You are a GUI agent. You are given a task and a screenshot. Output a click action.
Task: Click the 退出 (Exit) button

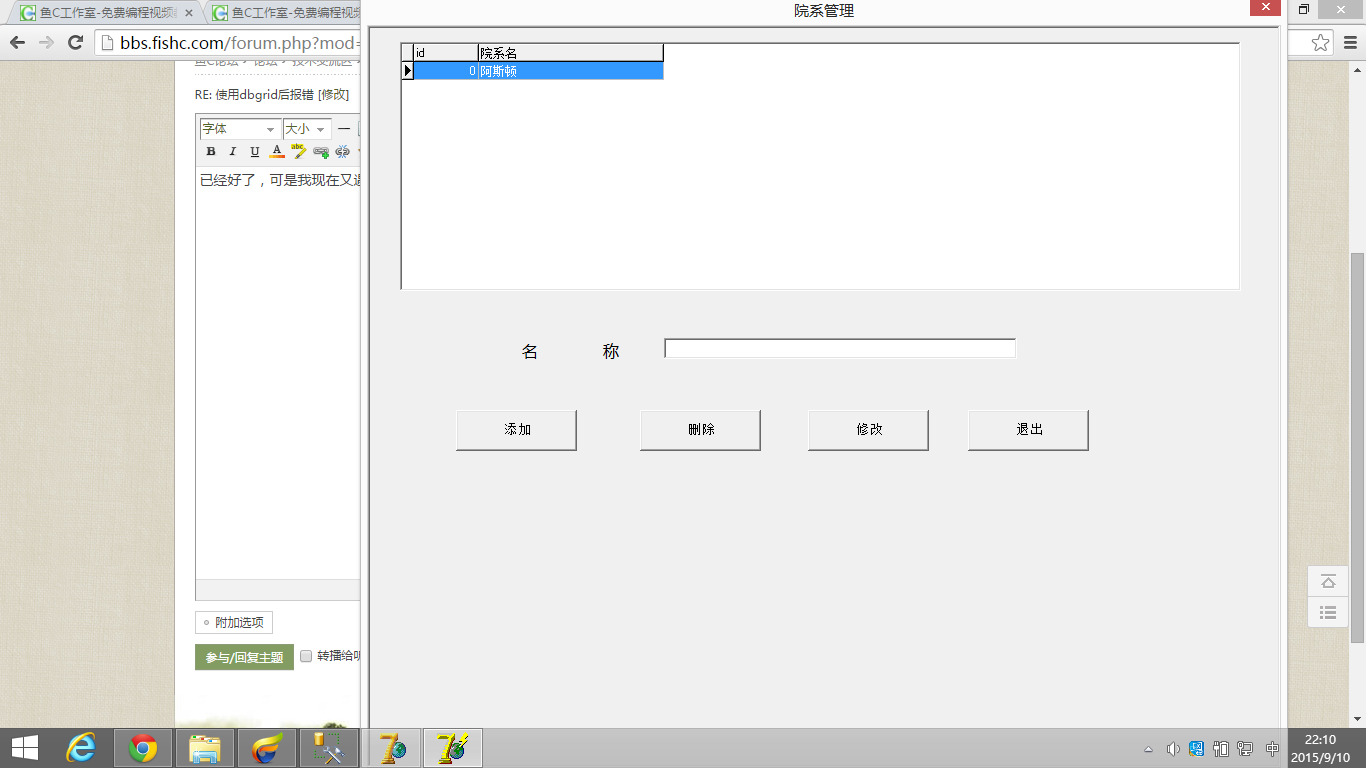coord(1028,430)
